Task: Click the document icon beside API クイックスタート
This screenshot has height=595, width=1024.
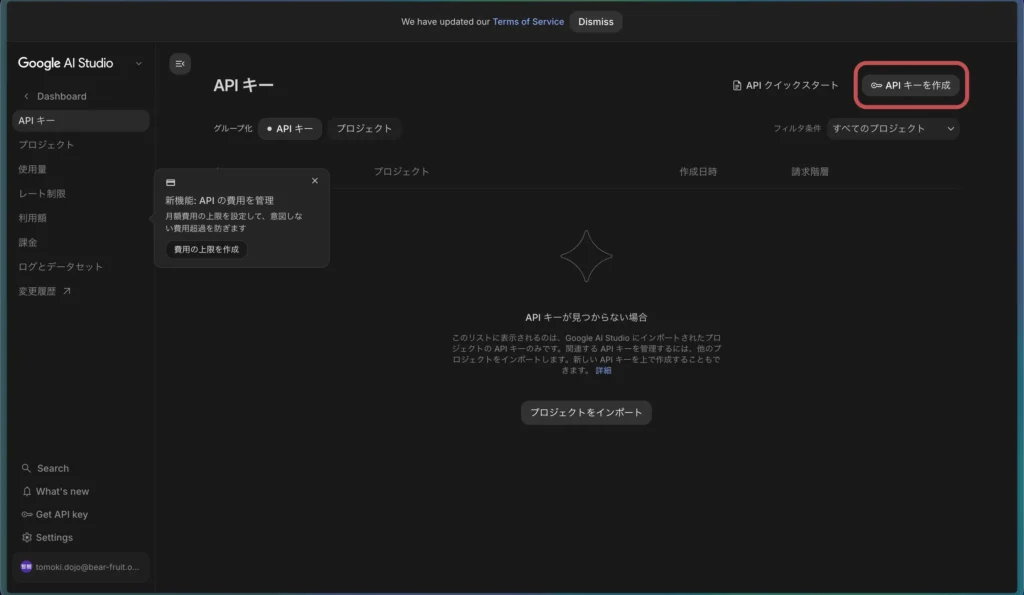Action: click(x=737, y=86)
